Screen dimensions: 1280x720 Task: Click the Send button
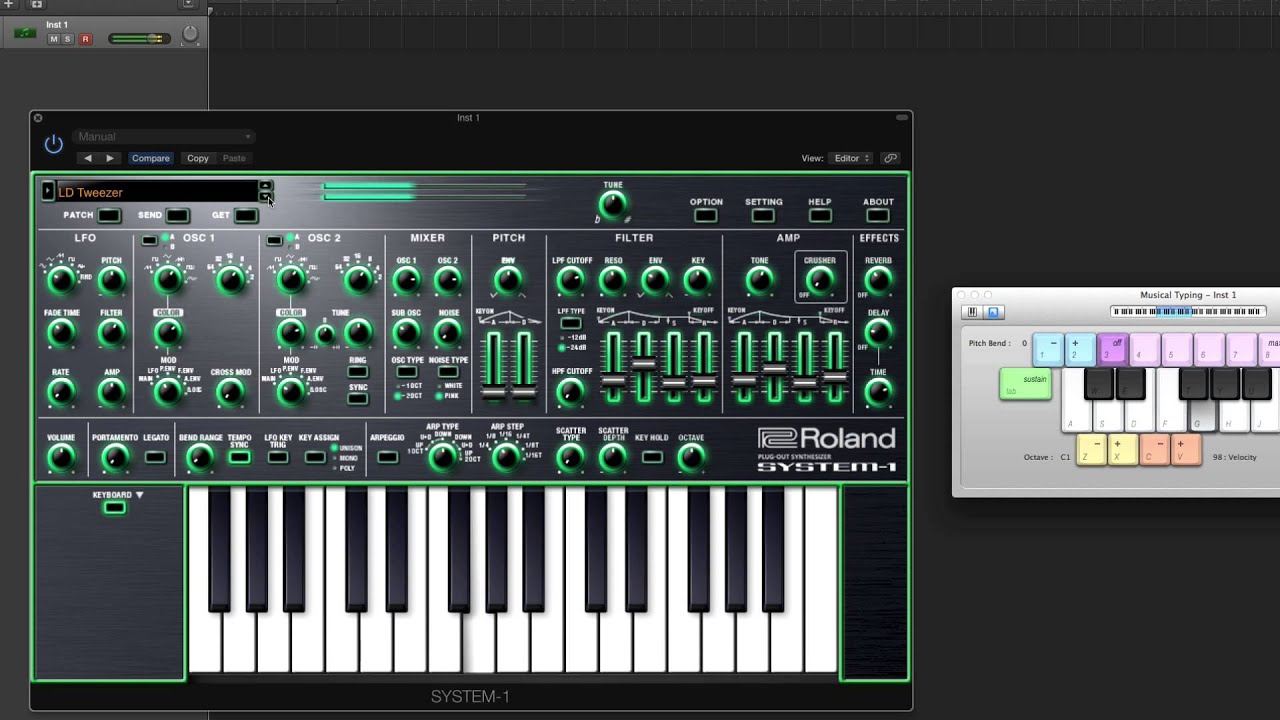tap(177, 215)
